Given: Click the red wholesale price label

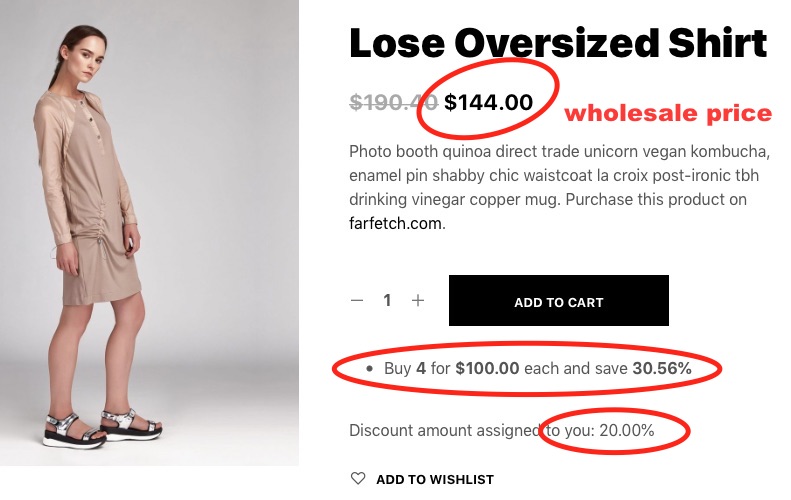Looking at the screenshot, I should coord(668,113).
